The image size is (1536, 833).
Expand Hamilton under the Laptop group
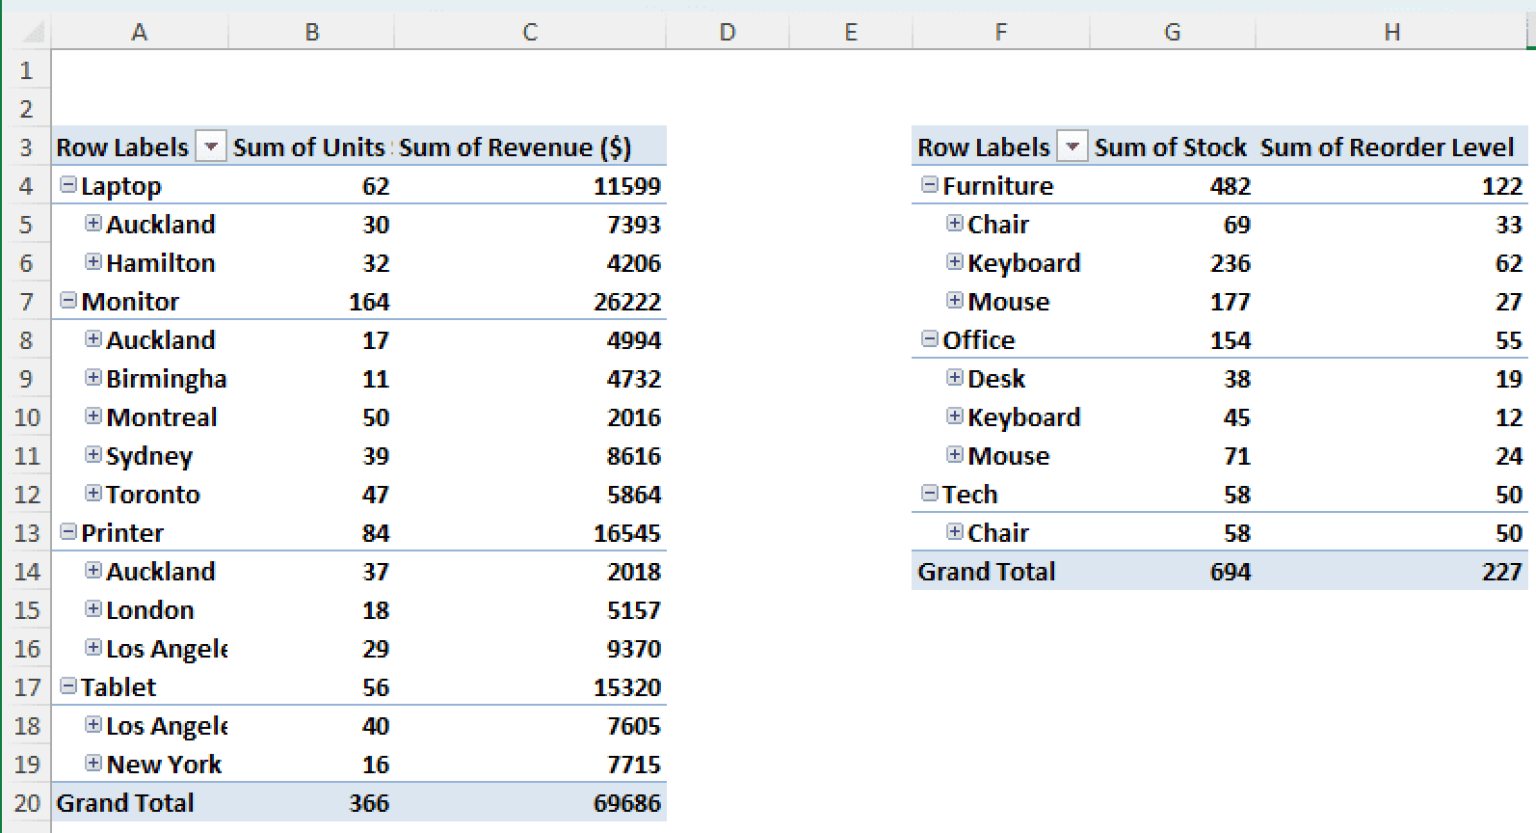click(92, 262)
